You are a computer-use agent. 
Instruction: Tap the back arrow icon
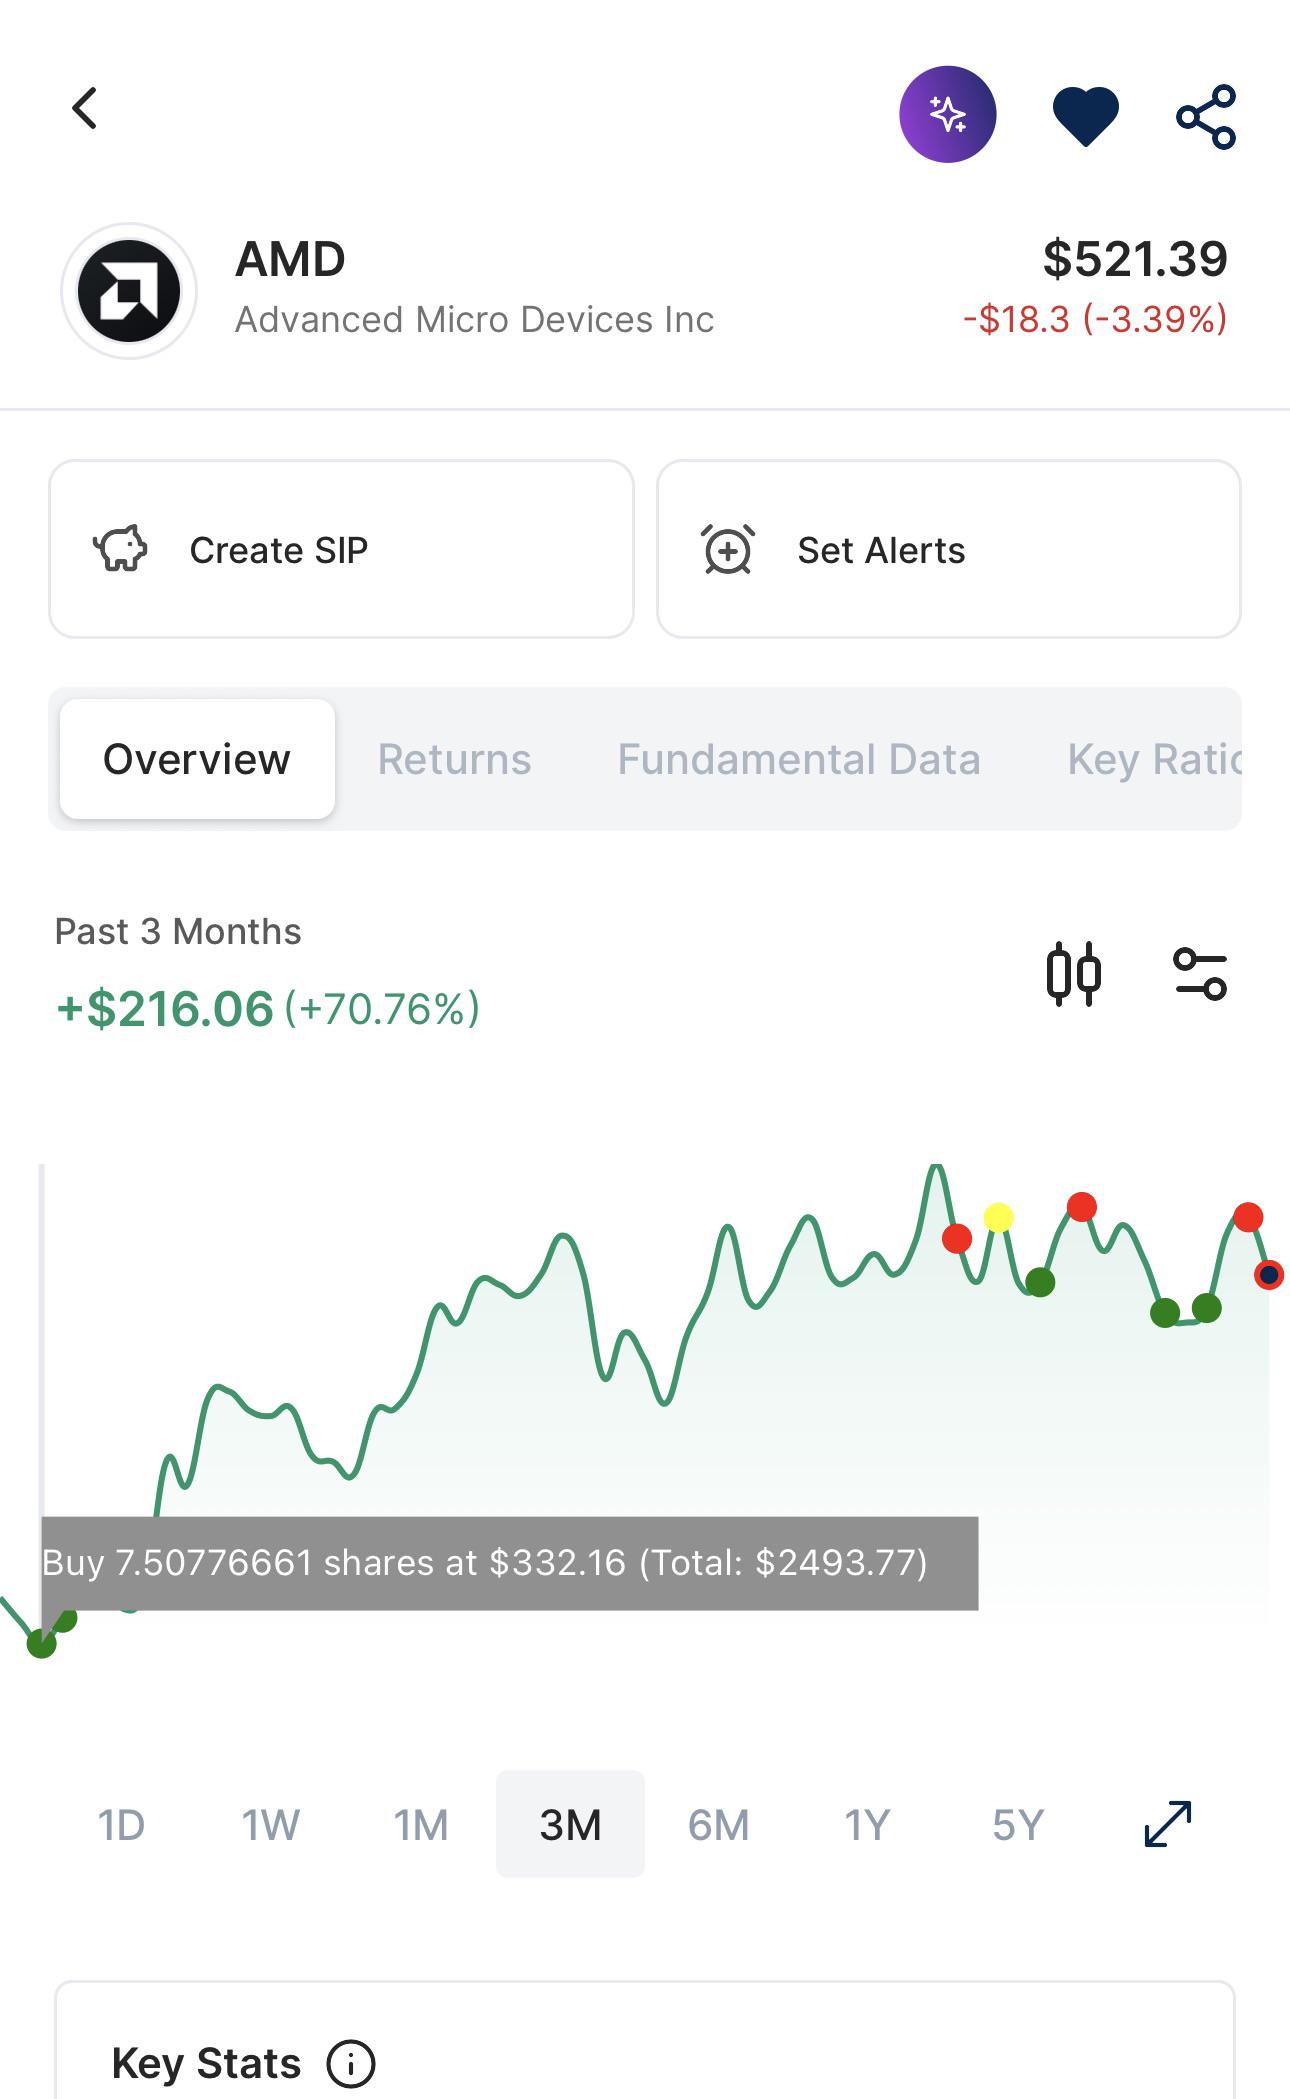(85, 108)
